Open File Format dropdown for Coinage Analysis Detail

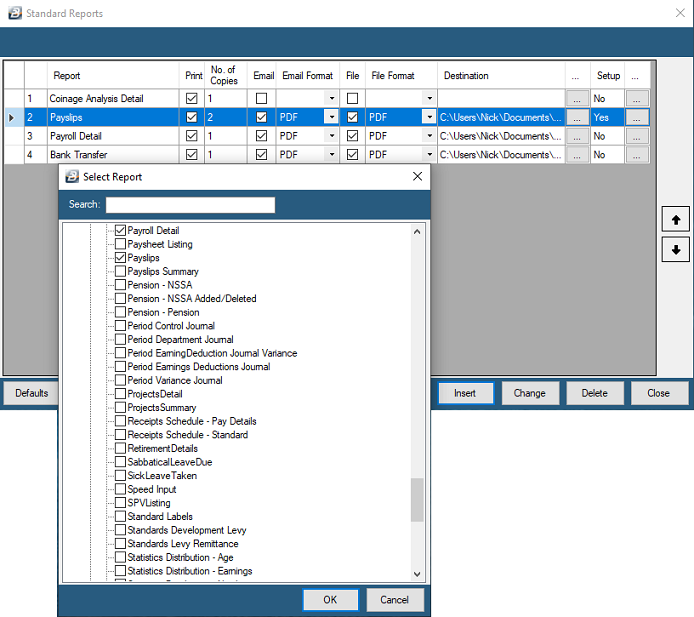[x=429, y=98]
